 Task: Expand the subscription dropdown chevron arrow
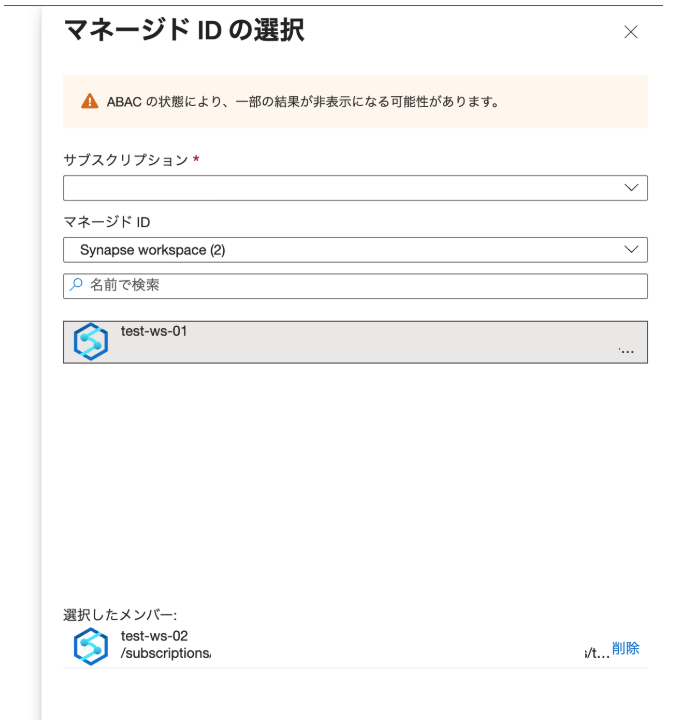pyautogui.click(x=631, y=188)
